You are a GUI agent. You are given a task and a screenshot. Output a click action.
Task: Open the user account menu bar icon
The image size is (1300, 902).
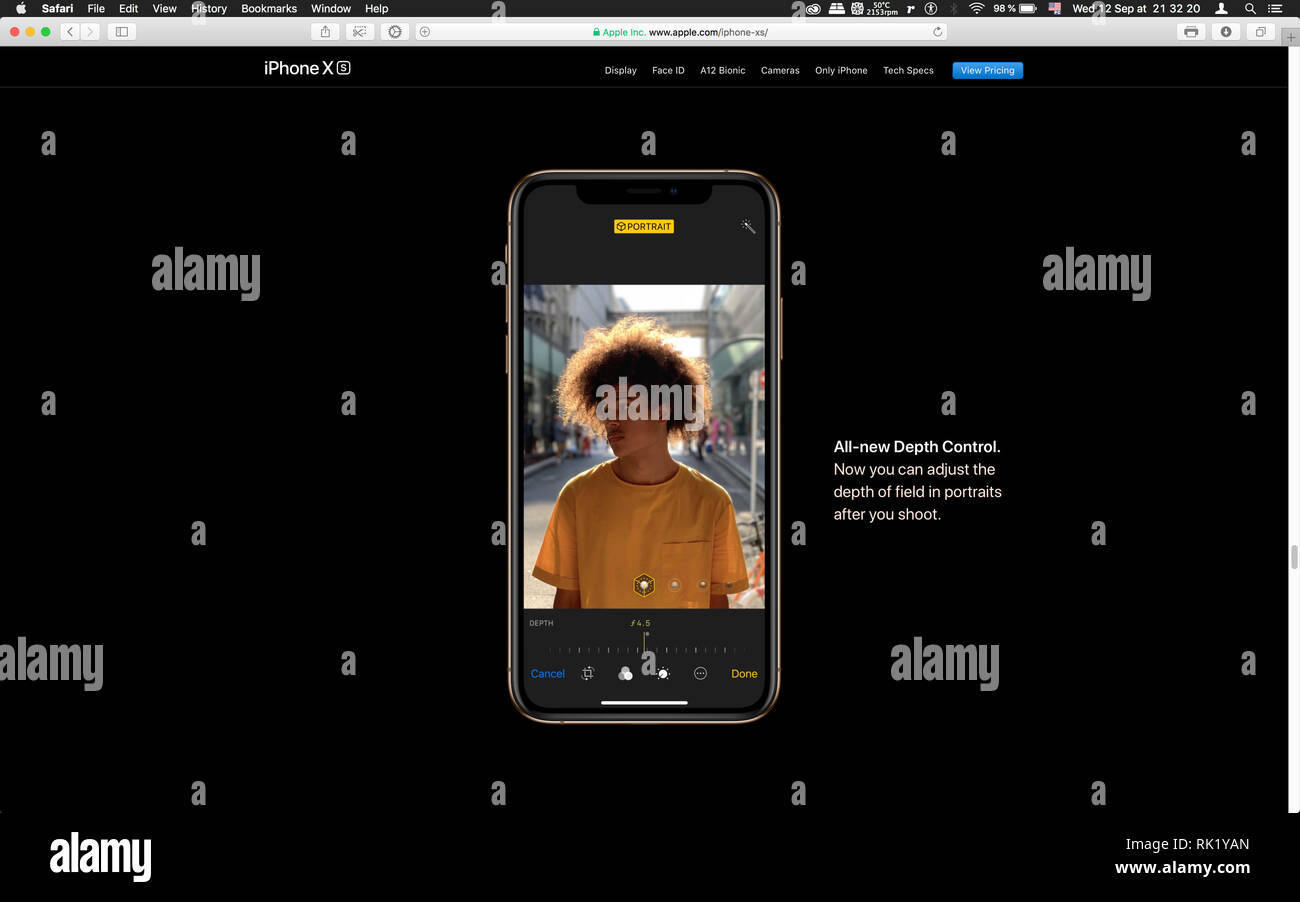pyautogui.click(x=1221, y=8)
